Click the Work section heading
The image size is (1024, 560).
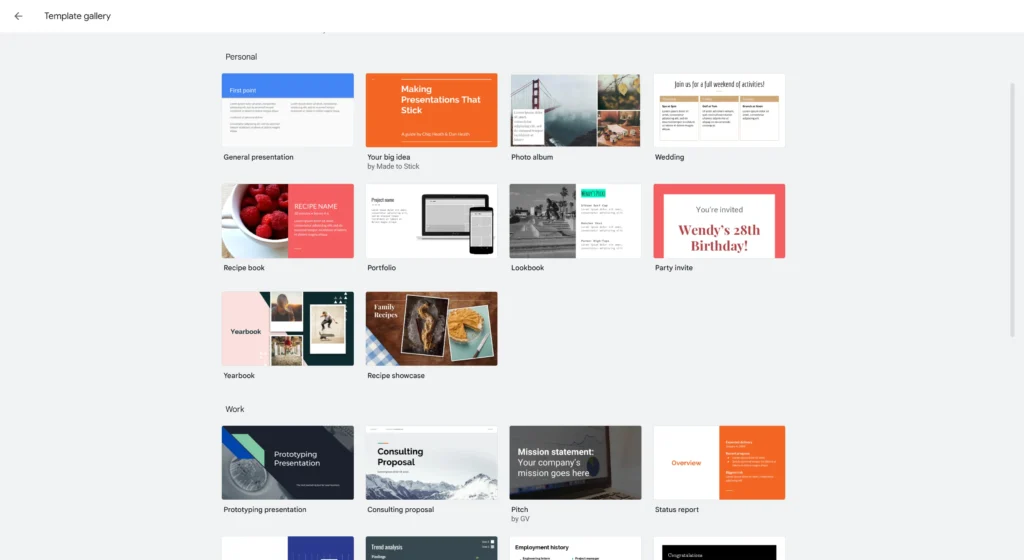pos(234,409)
